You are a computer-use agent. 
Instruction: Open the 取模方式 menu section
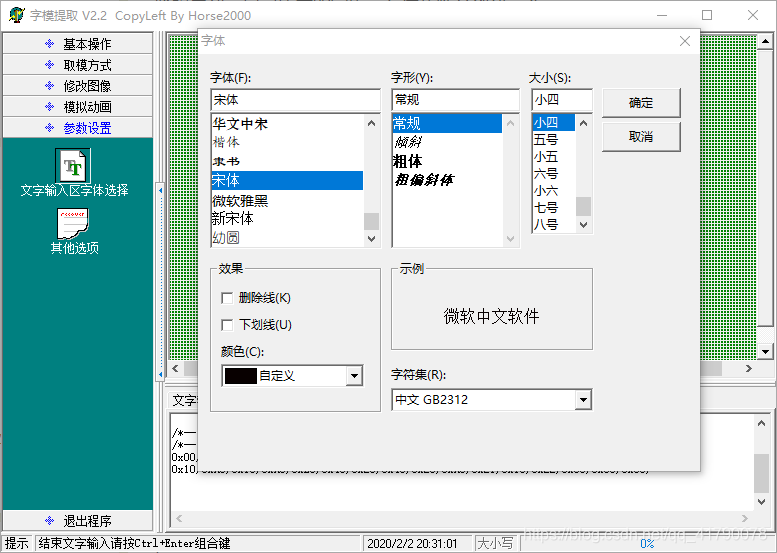(x=78, y=65)
